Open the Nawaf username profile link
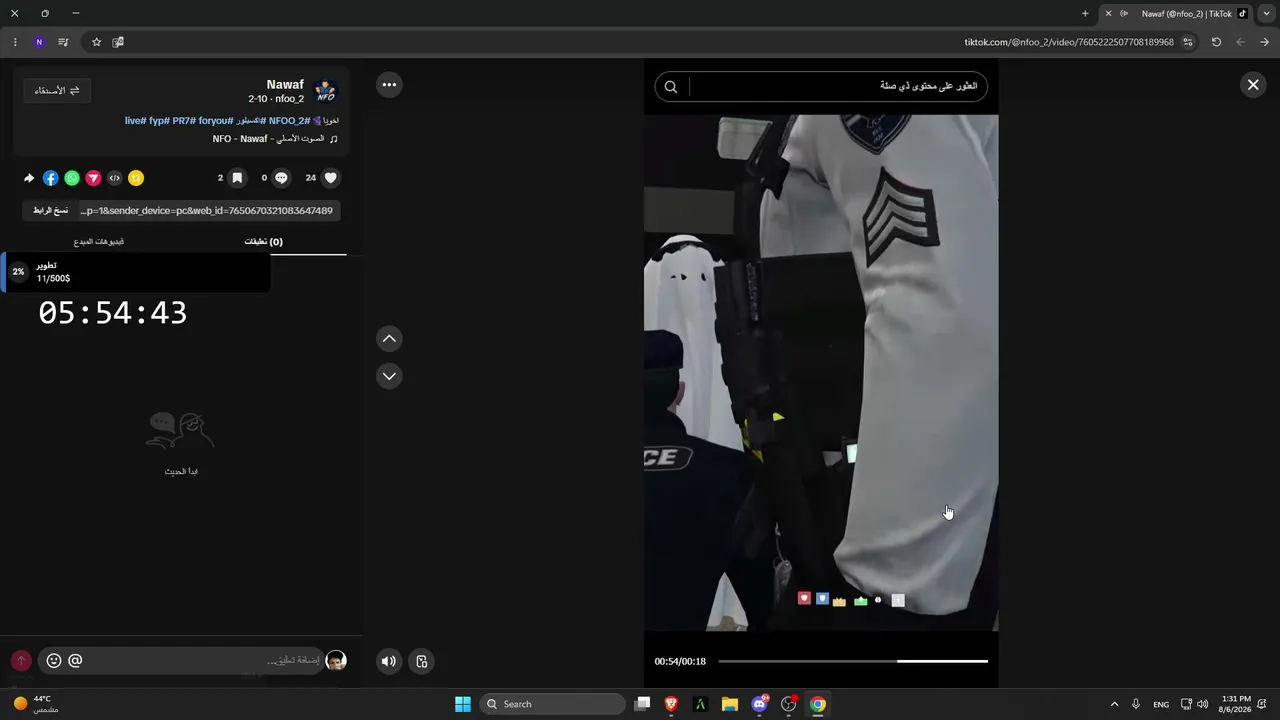 click(285, 85)
